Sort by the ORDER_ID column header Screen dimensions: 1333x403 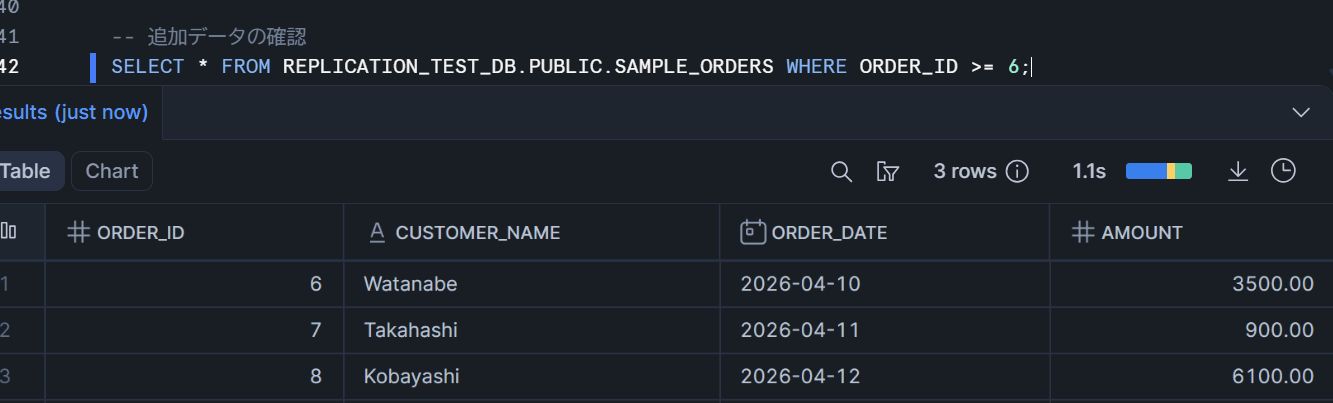140,233
